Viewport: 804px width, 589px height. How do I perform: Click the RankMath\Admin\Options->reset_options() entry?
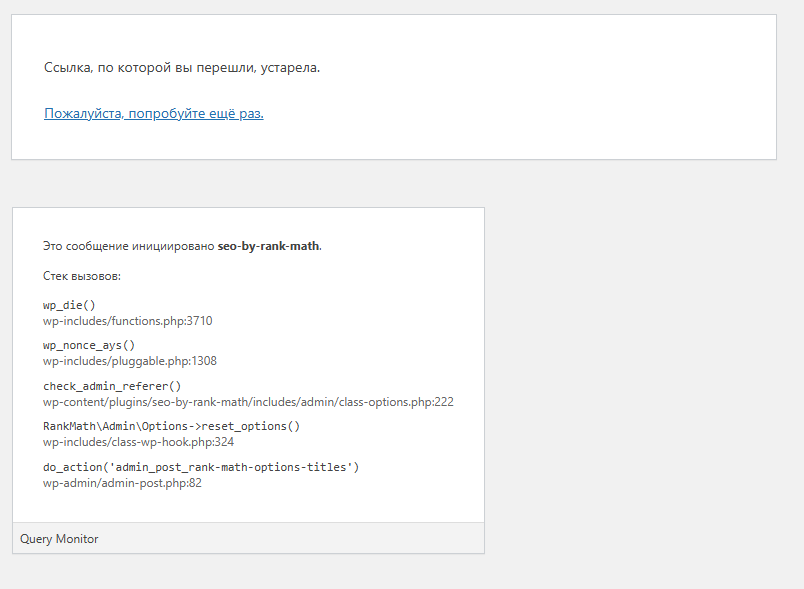pyautogui.click(x=171, y=426)
